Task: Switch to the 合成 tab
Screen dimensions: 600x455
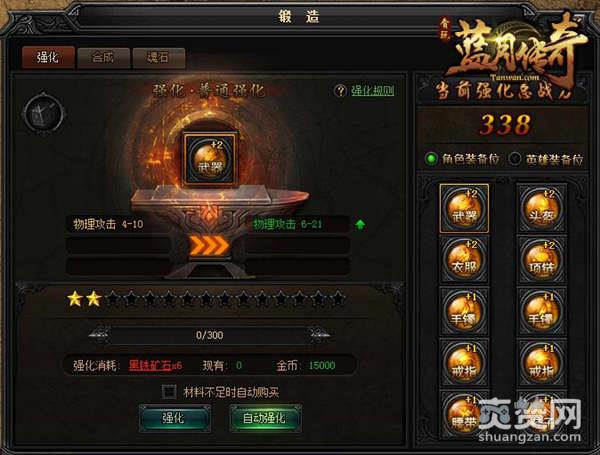Action: tap(103, 58)
